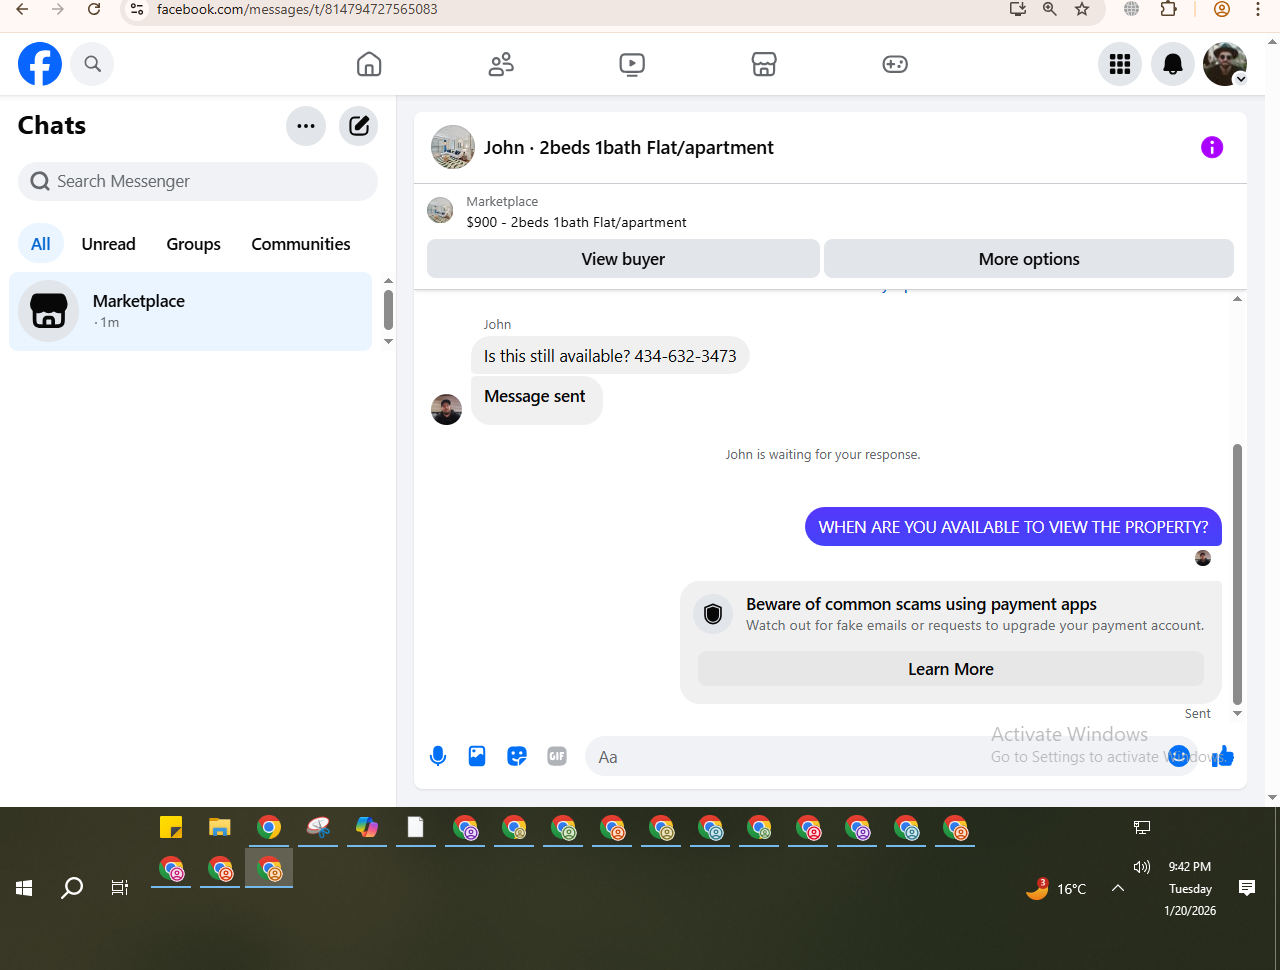Open the Gaming controller icon in top navigation
Image resolution: width=1280 pixels, height=970 pixels.
tap(895, 64)
